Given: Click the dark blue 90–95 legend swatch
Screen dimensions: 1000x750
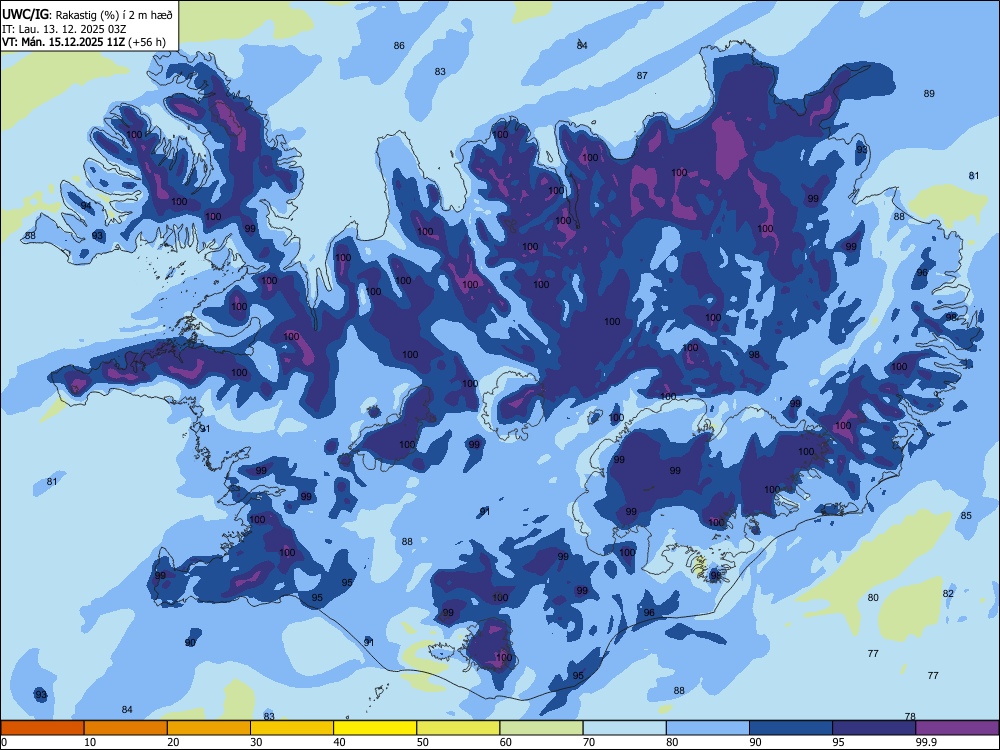Looking at the screenshot, I should click(791, 728).
